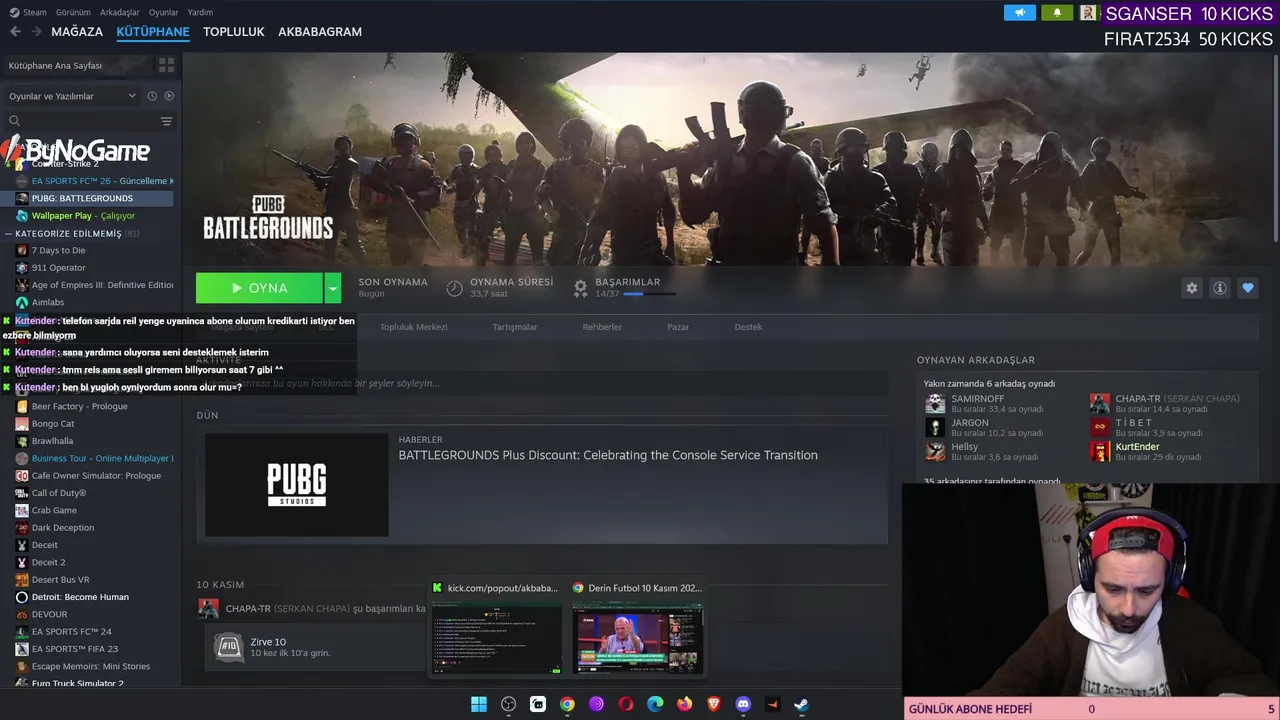
Task: Select the KÜTÜPHANE tab
Action: point(153,32)
